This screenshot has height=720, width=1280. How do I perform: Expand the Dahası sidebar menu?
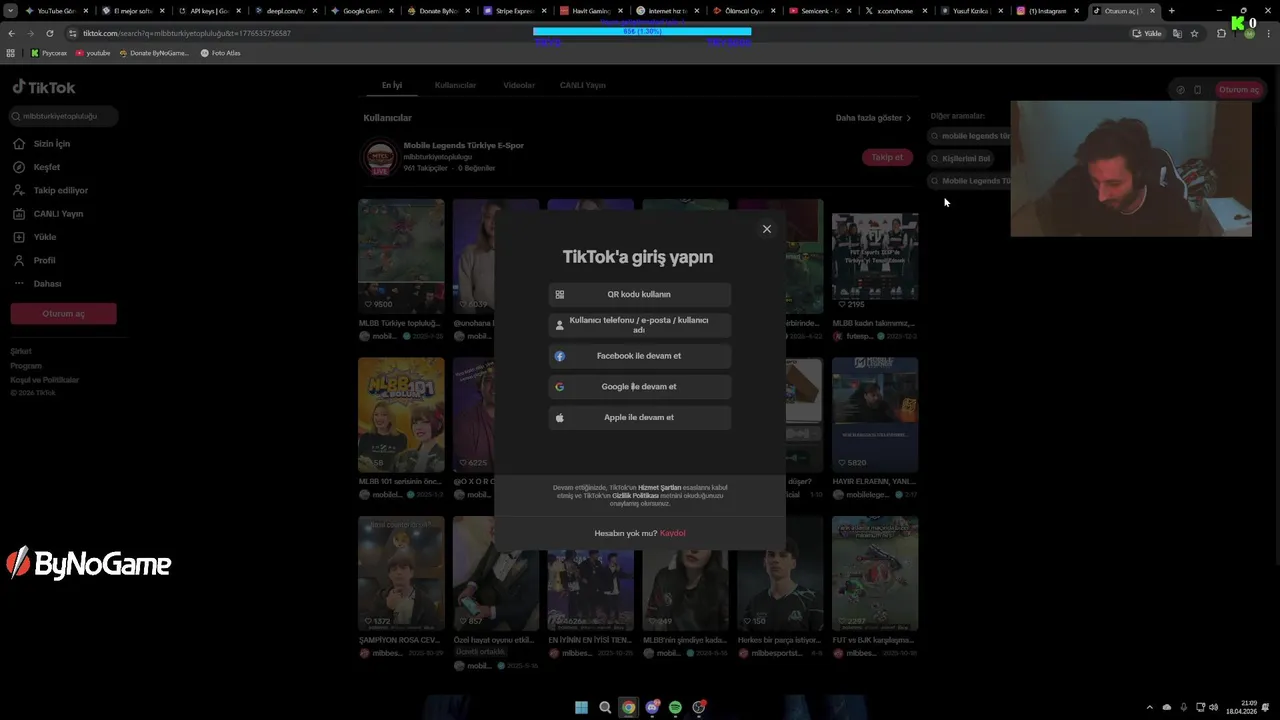point(47,284)
